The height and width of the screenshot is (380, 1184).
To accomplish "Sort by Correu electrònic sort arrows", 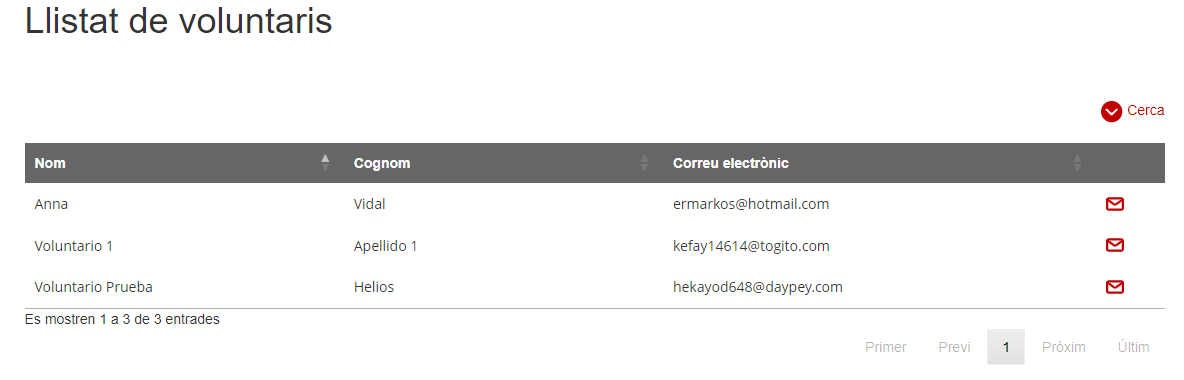I will coord(1078,162).
